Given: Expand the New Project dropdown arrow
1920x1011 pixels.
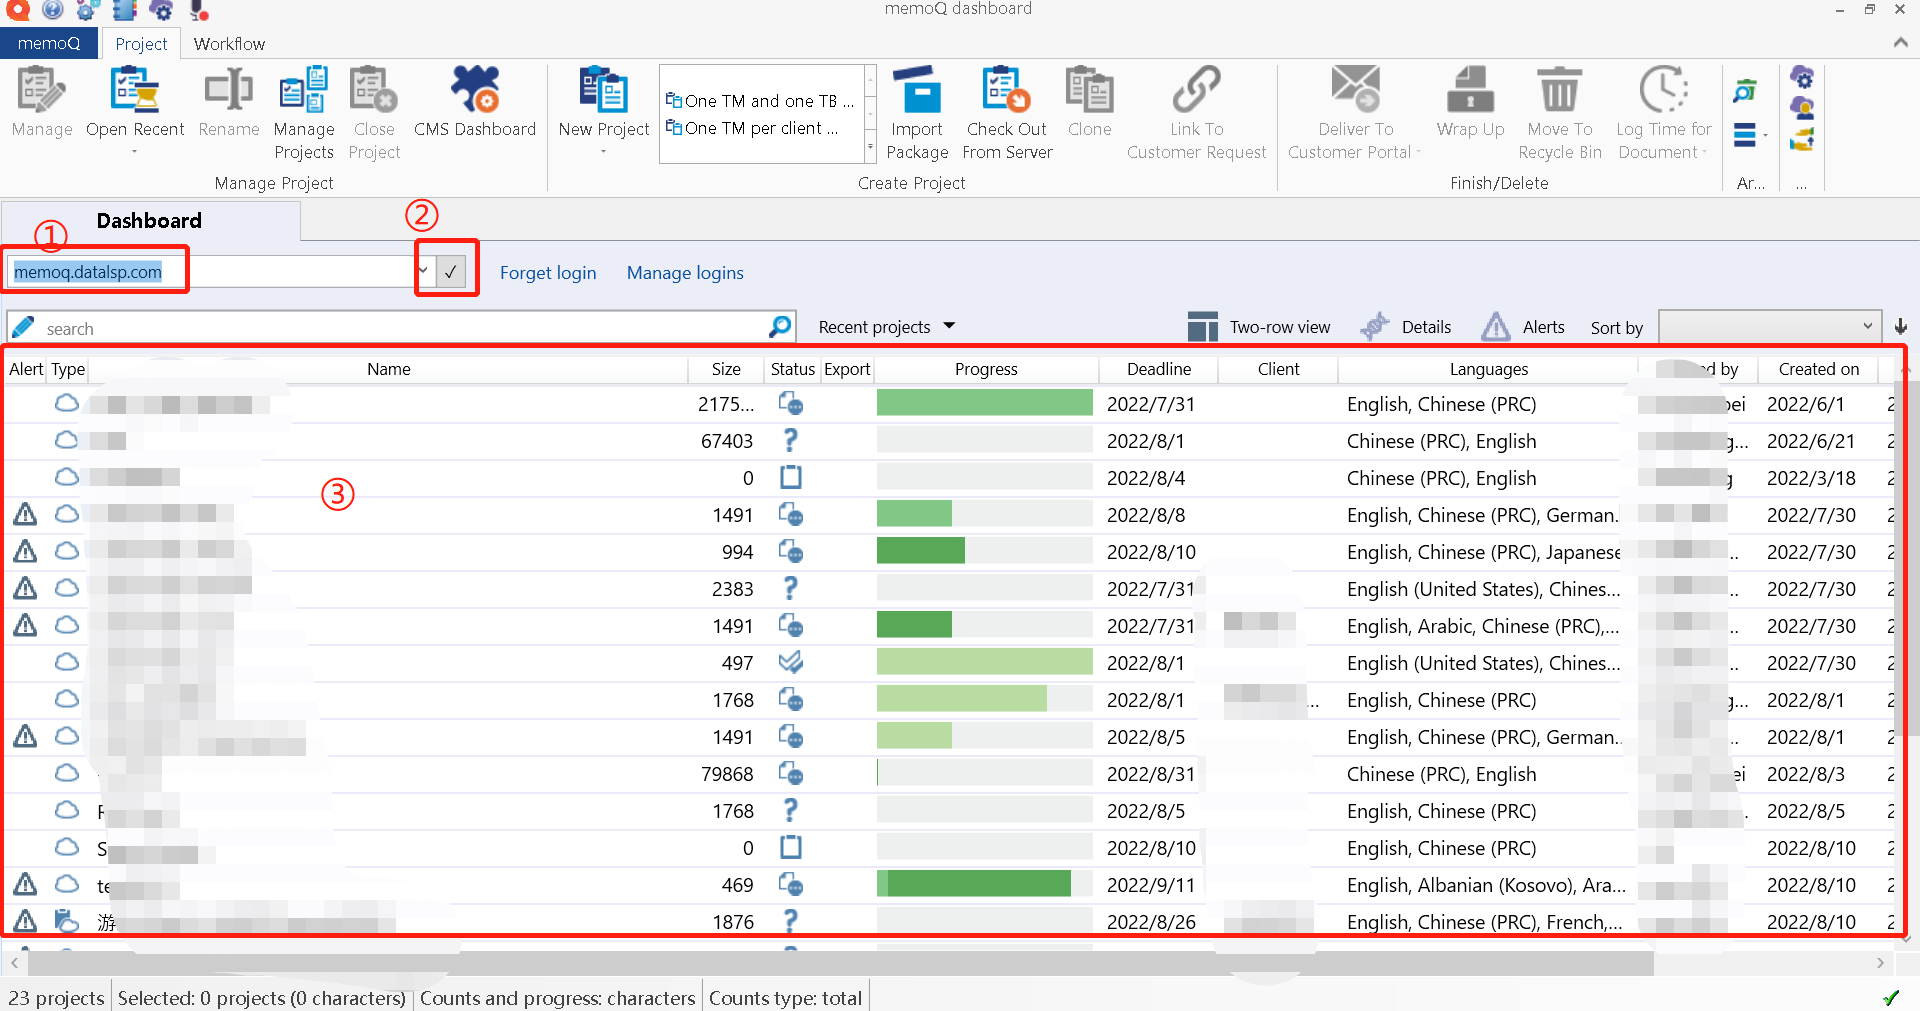Looking at the screenshot, I should coord(603,152).
